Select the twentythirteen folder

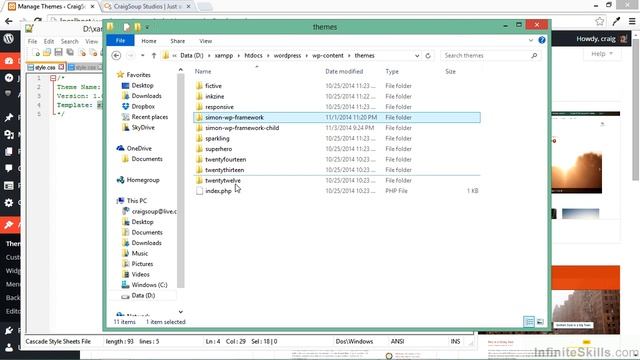point(224,170)
